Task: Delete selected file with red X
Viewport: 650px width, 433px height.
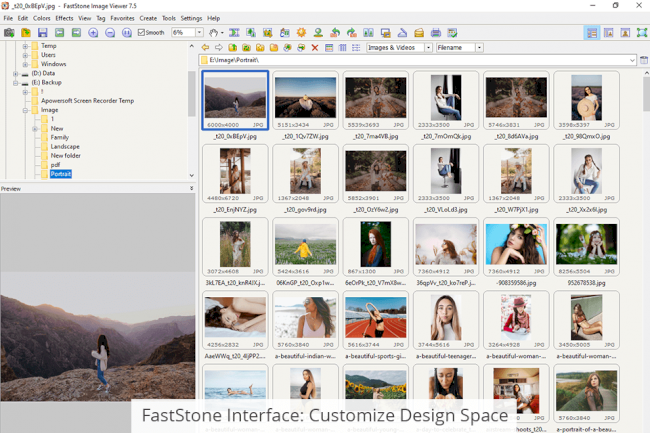Action: 315,48
